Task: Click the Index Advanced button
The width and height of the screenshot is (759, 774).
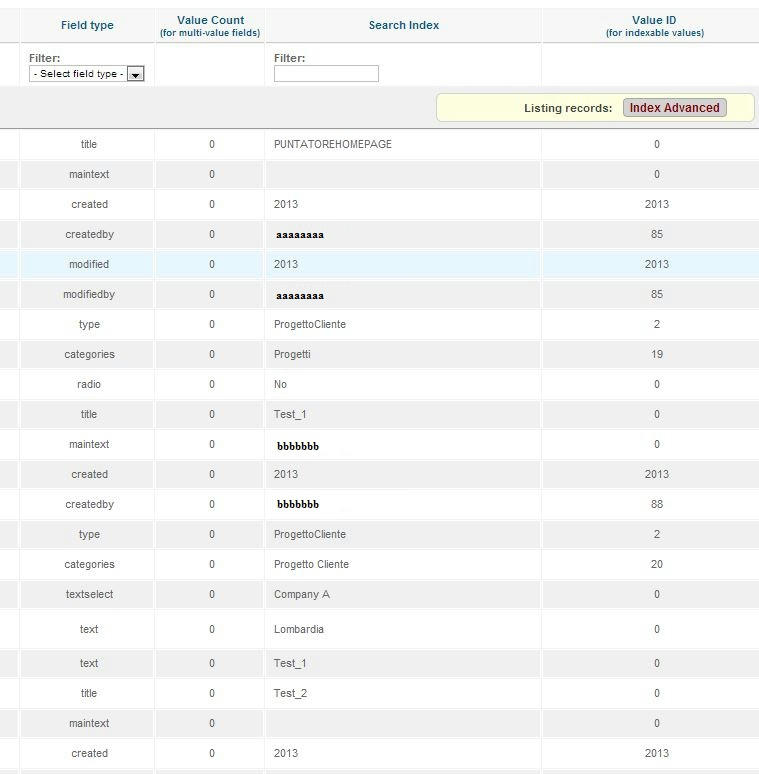Action: pos(674,108)
